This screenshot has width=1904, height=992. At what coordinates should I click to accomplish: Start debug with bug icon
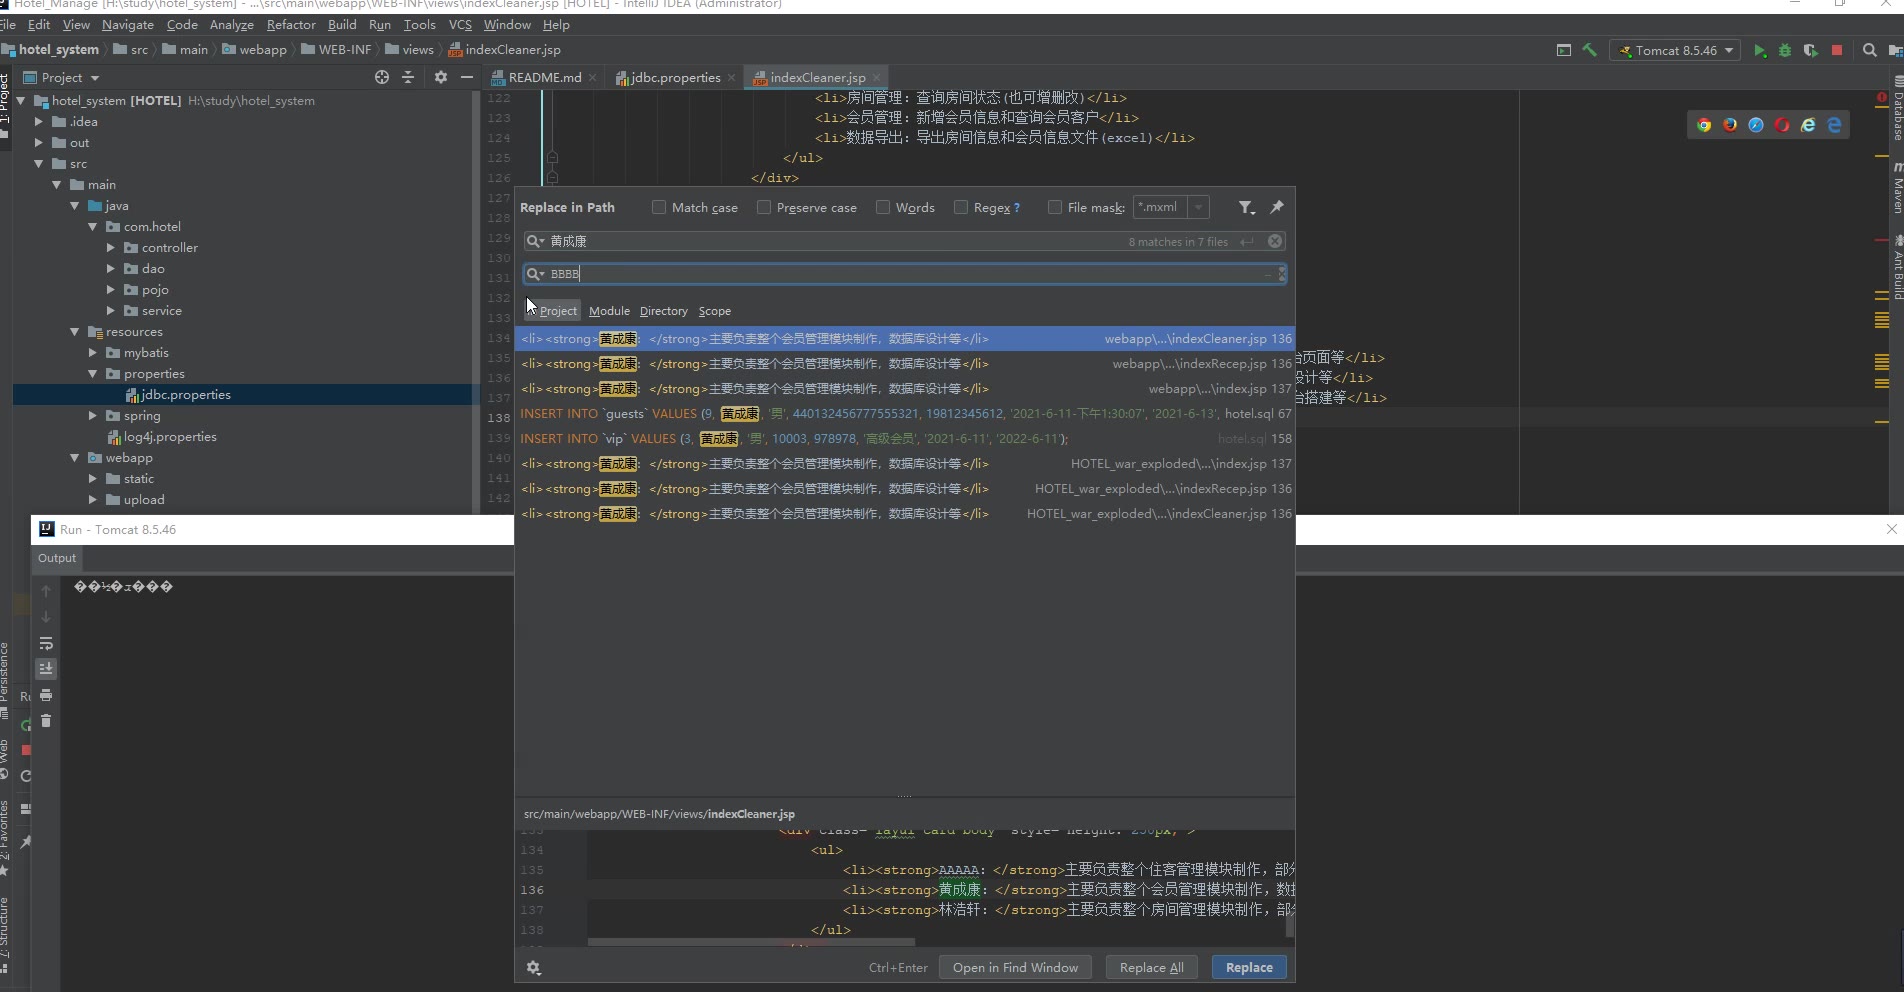(x=1785, y=50)
